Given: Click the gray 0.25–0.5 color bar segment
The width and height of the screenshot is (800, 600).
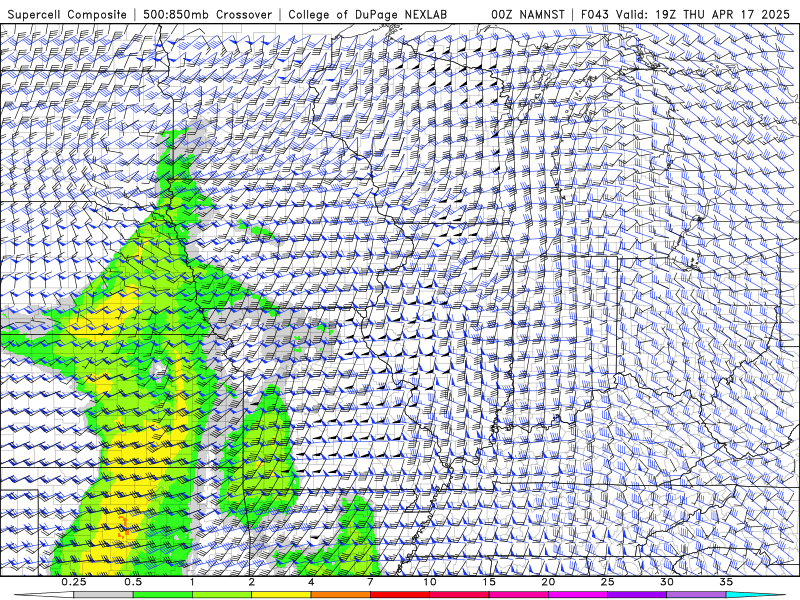Looking at the screenshot, I should tap(104, 595).
